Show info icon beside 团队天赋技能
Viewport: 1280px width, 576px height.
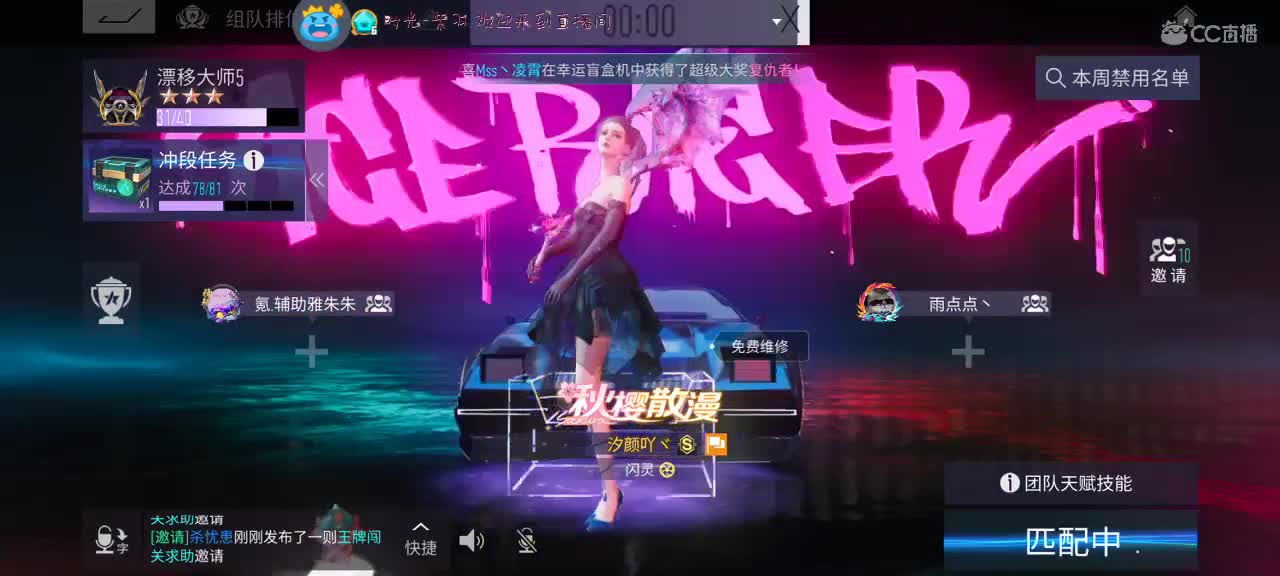(1010, 483)
